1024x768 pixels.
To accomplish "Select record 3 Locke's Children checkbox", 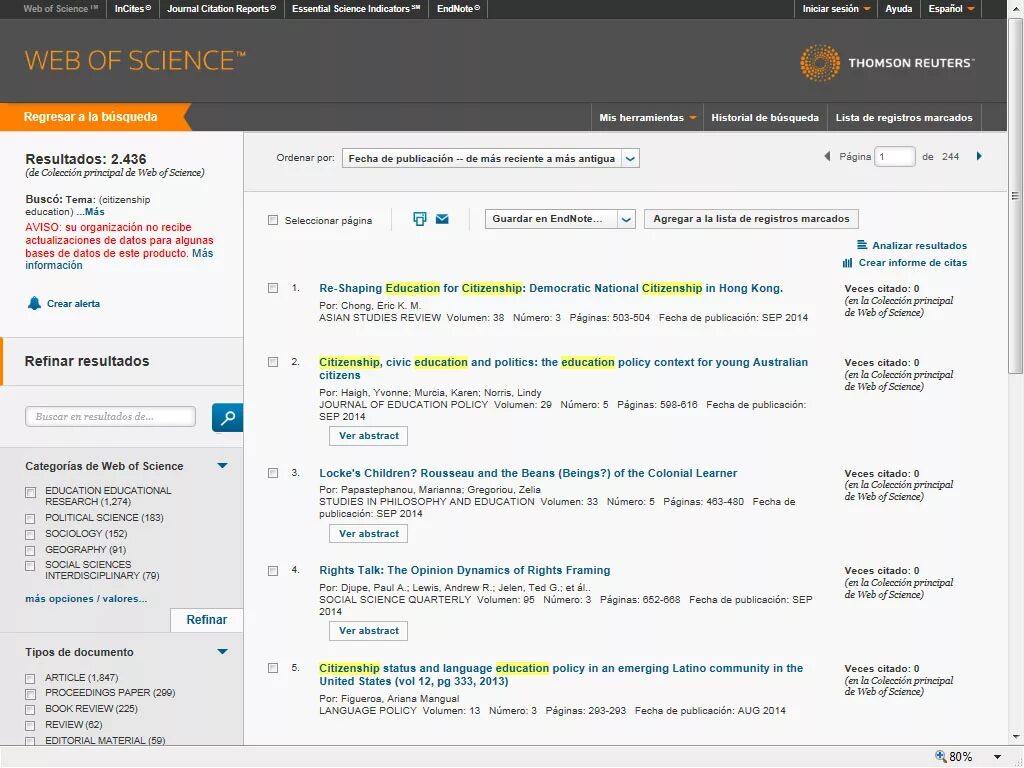I will pos(273,473).
